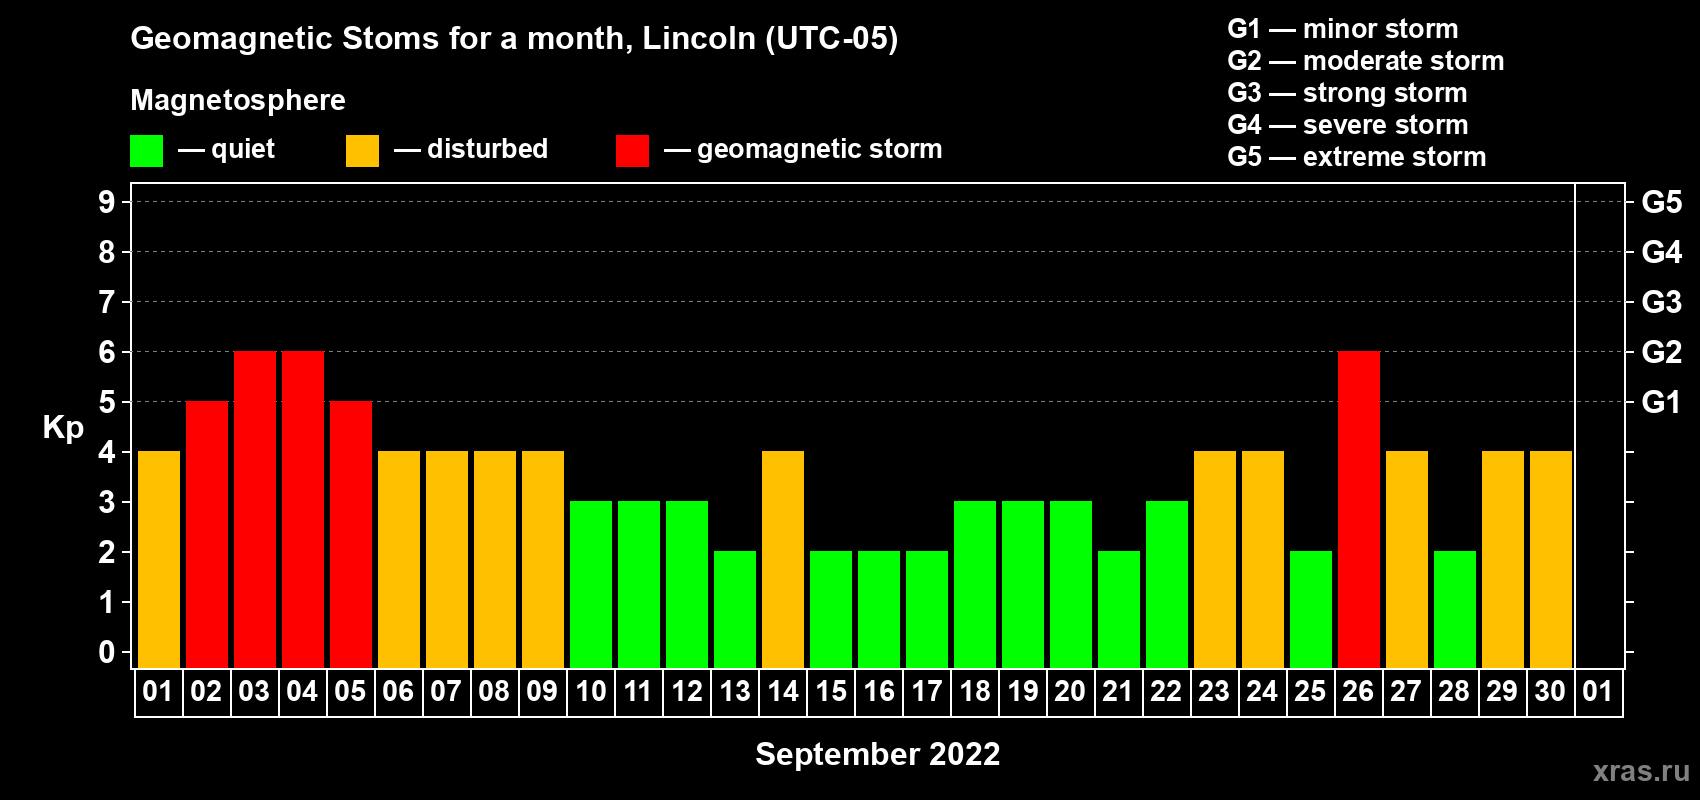The height and width of the screenshot is (800, 1700).
Task: Click the Kp value 9 tick label
Action: [x=107, y=202]
